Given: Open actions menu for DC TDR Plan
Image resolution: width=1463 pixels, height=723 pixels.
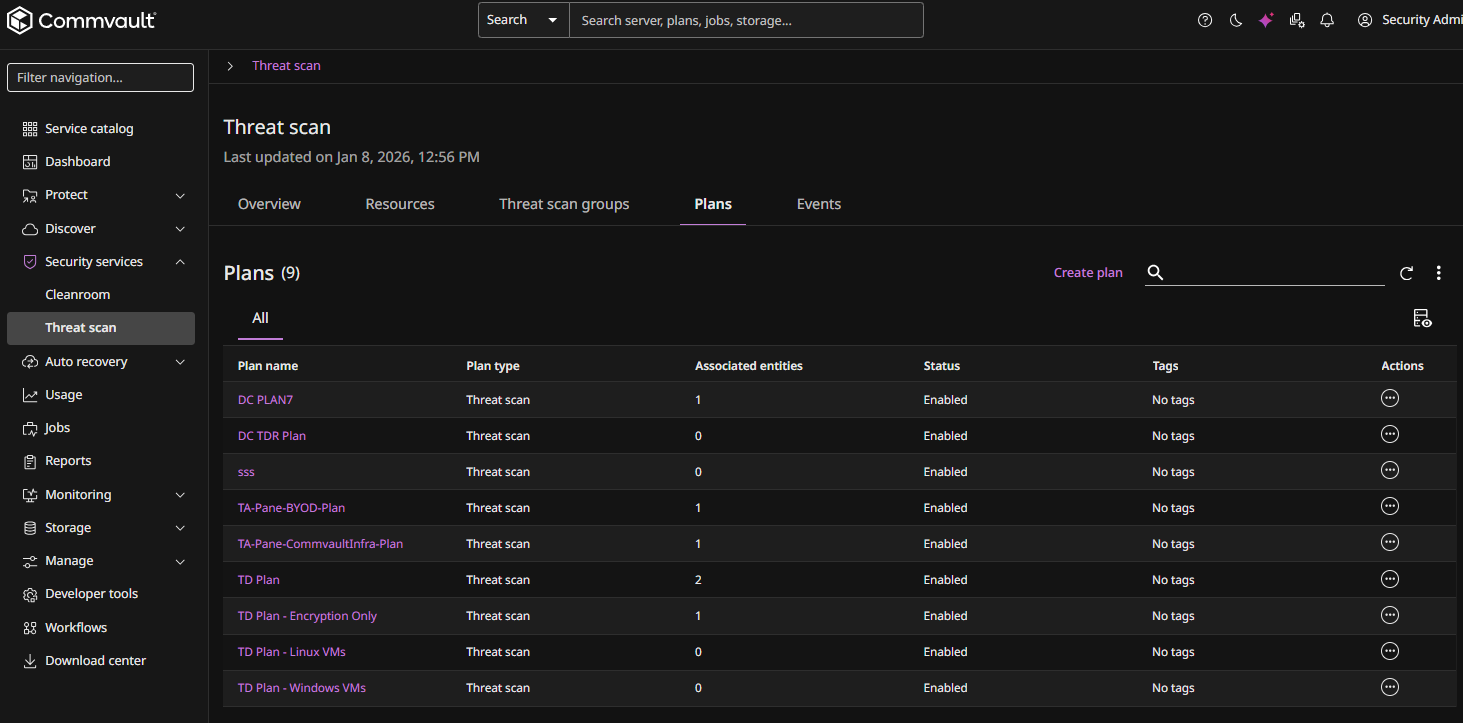Looking at the screenshot, I should pyautogui.click(x=1389, y=434).
